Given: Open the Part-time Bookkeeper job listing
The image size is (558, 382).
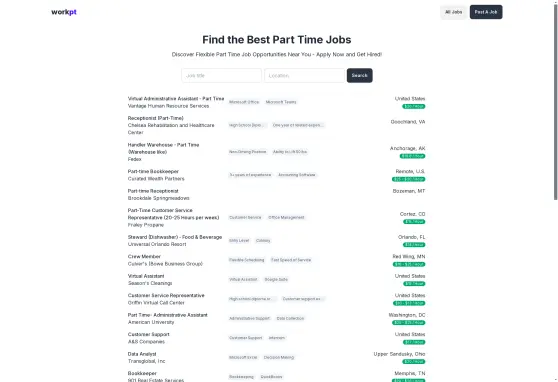Looking at the screenshot, I should [153, 171].
